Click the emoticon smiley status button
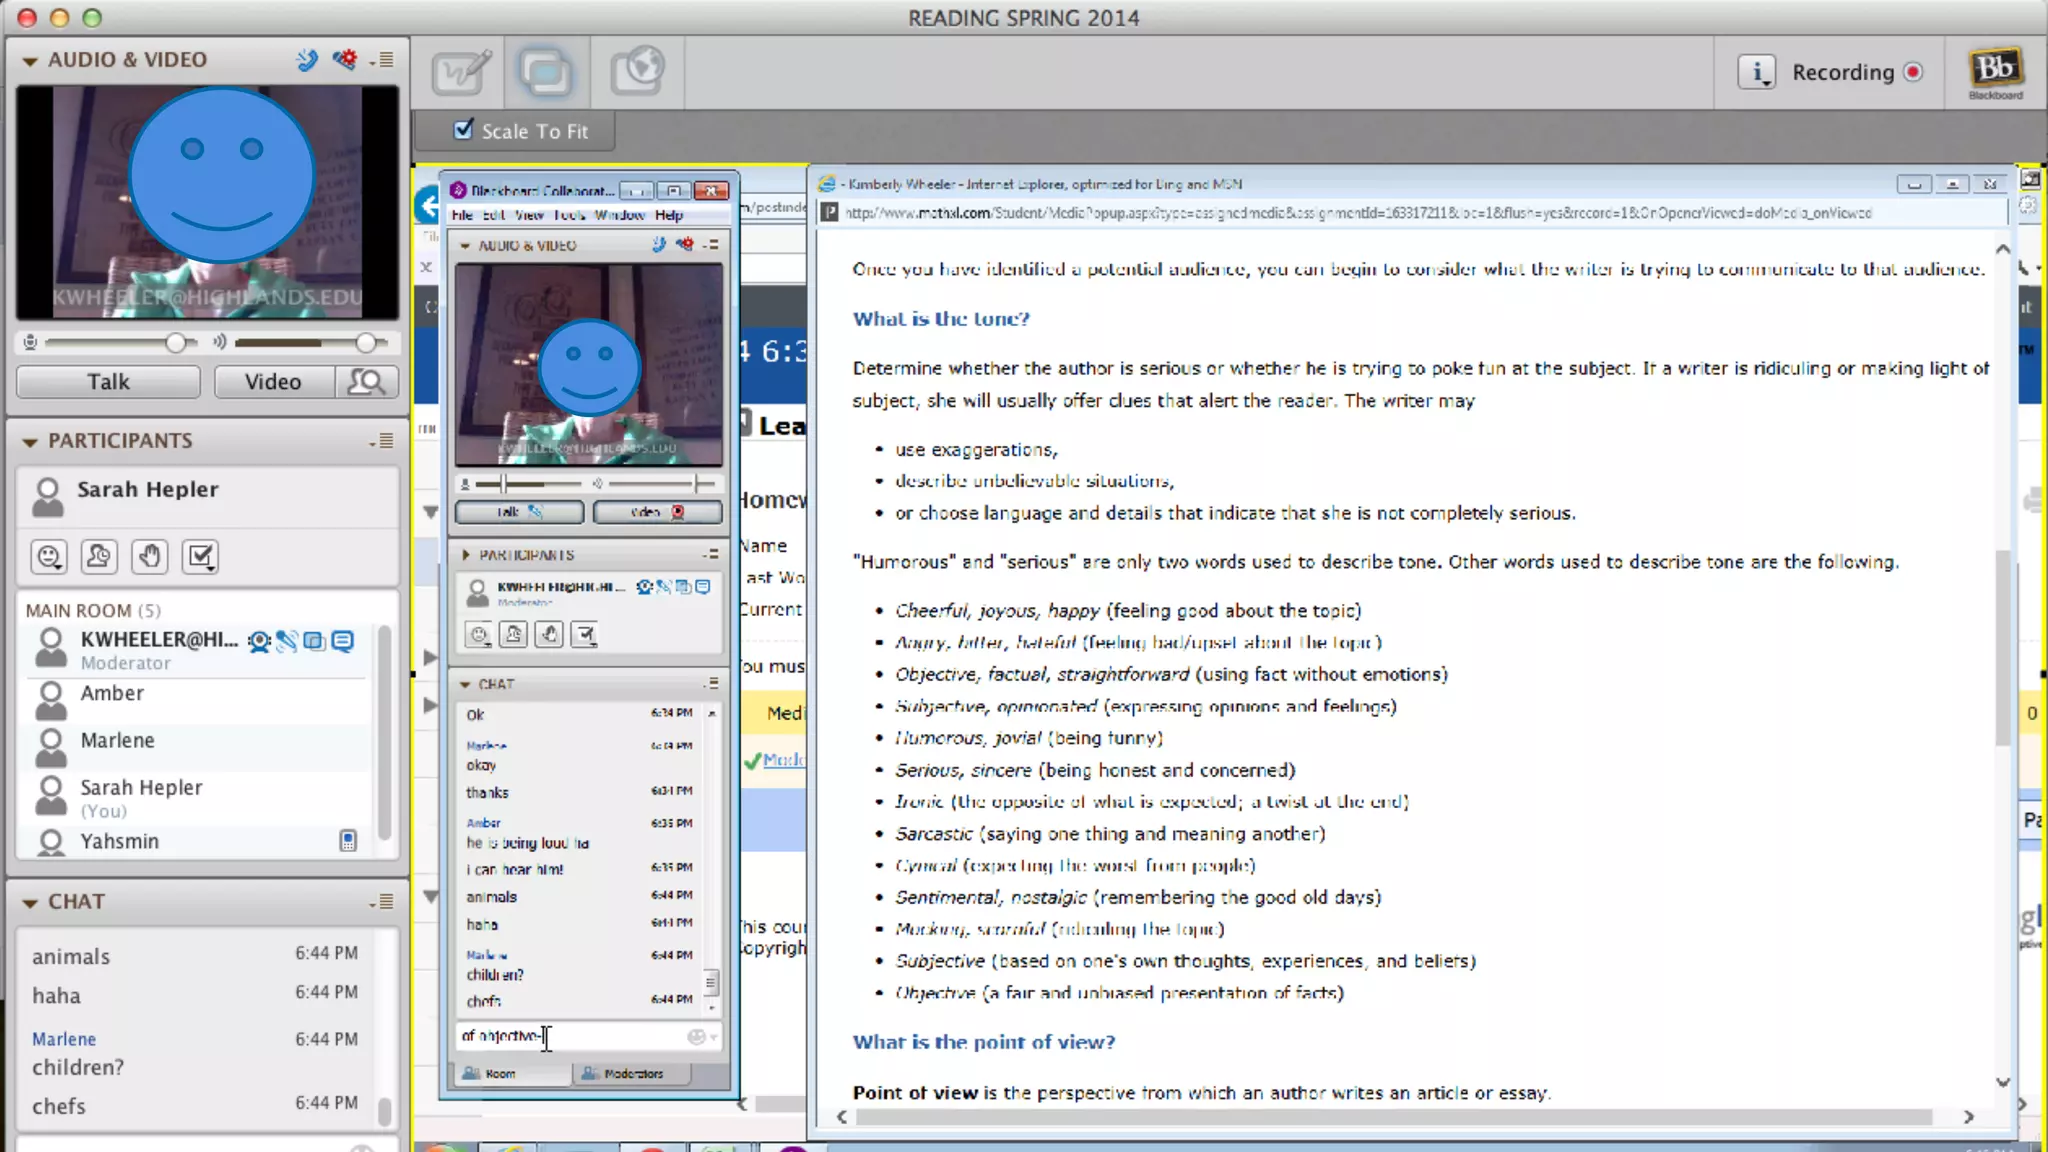 49,556
